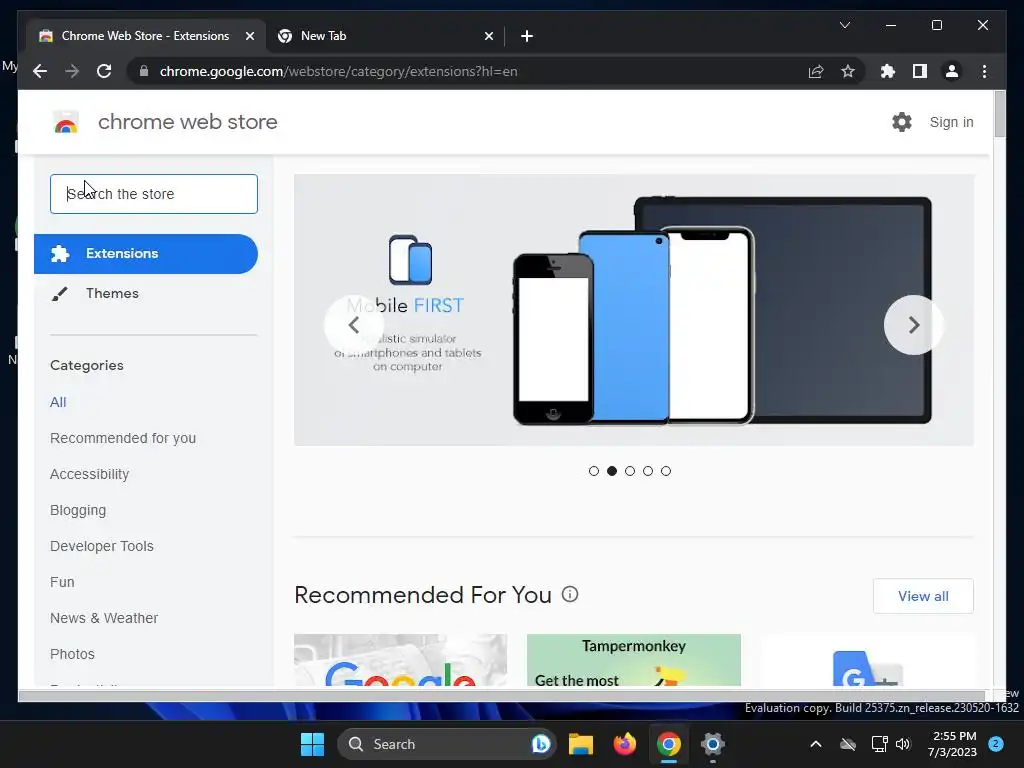Open the tab search dropdown arrow

pyautogui.click(x=844, y=25)
